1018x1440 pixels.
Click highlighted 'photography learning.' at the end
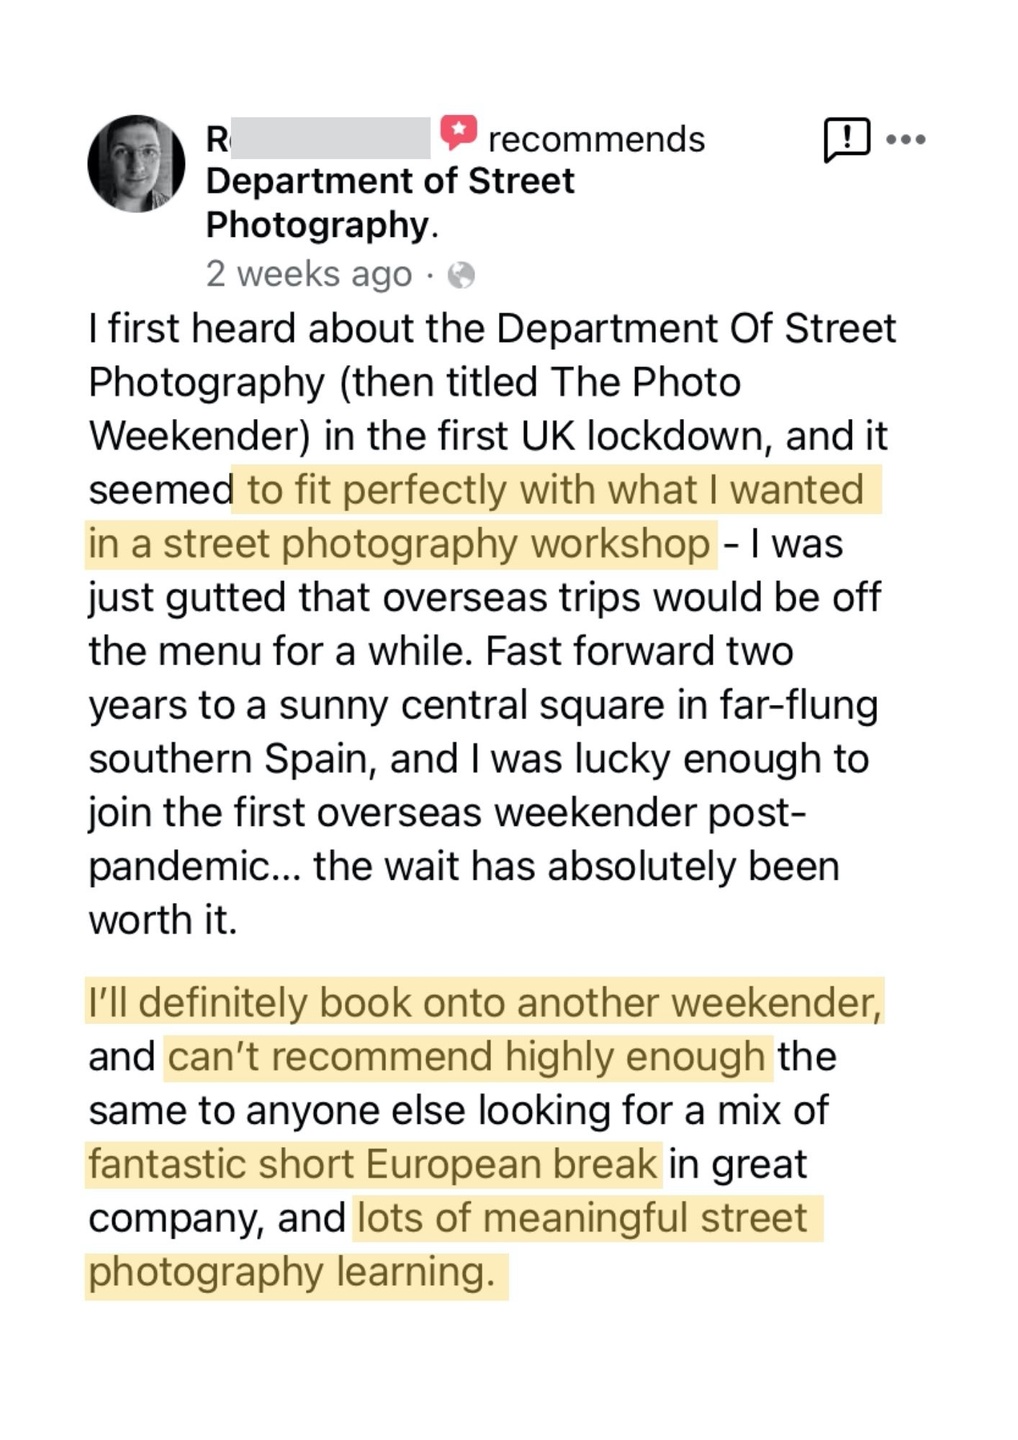296,1273
